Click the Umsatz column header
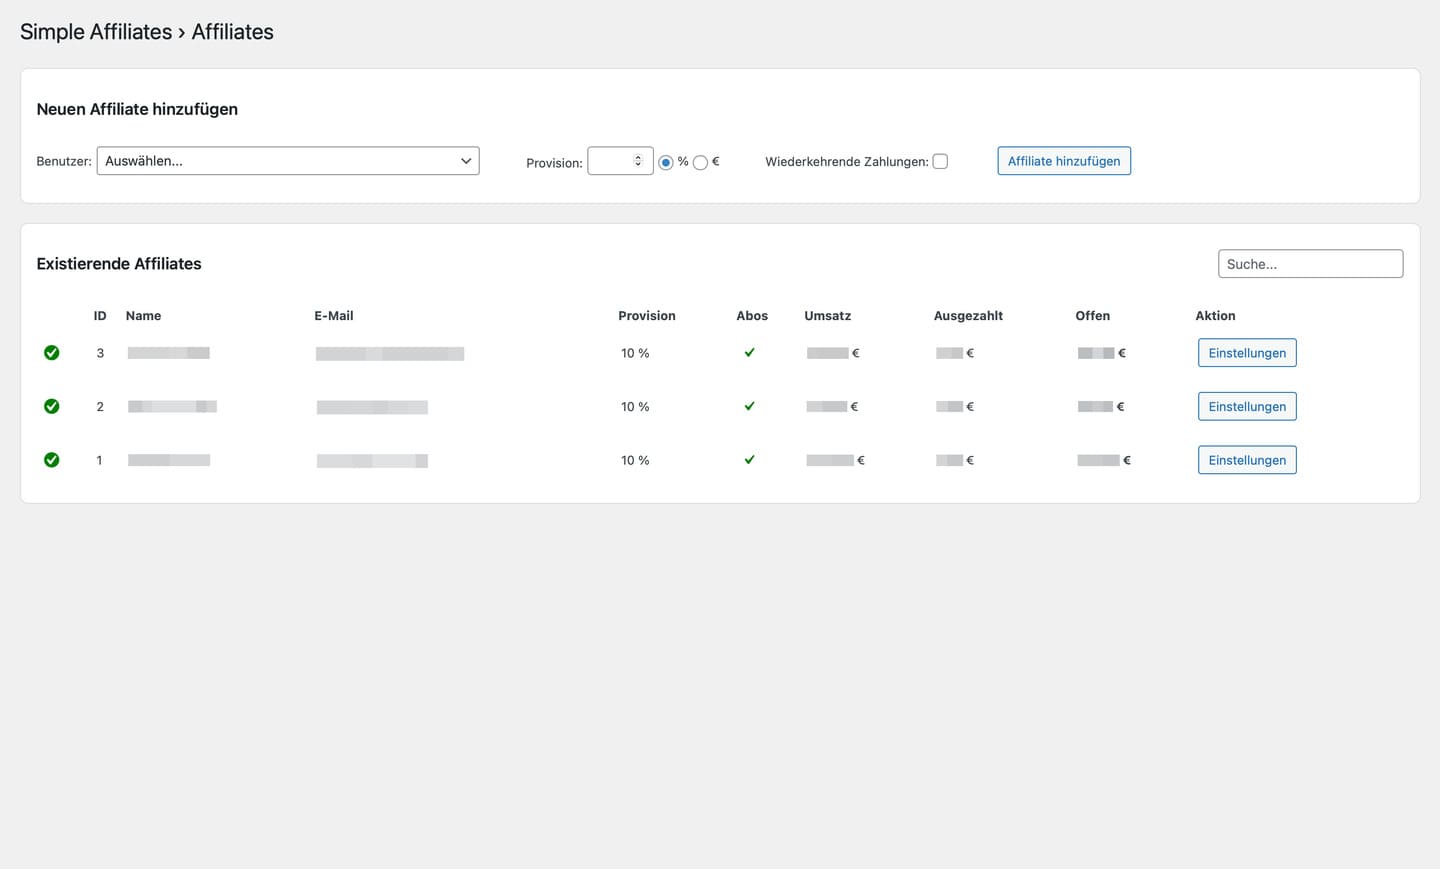 click(827, 316)
